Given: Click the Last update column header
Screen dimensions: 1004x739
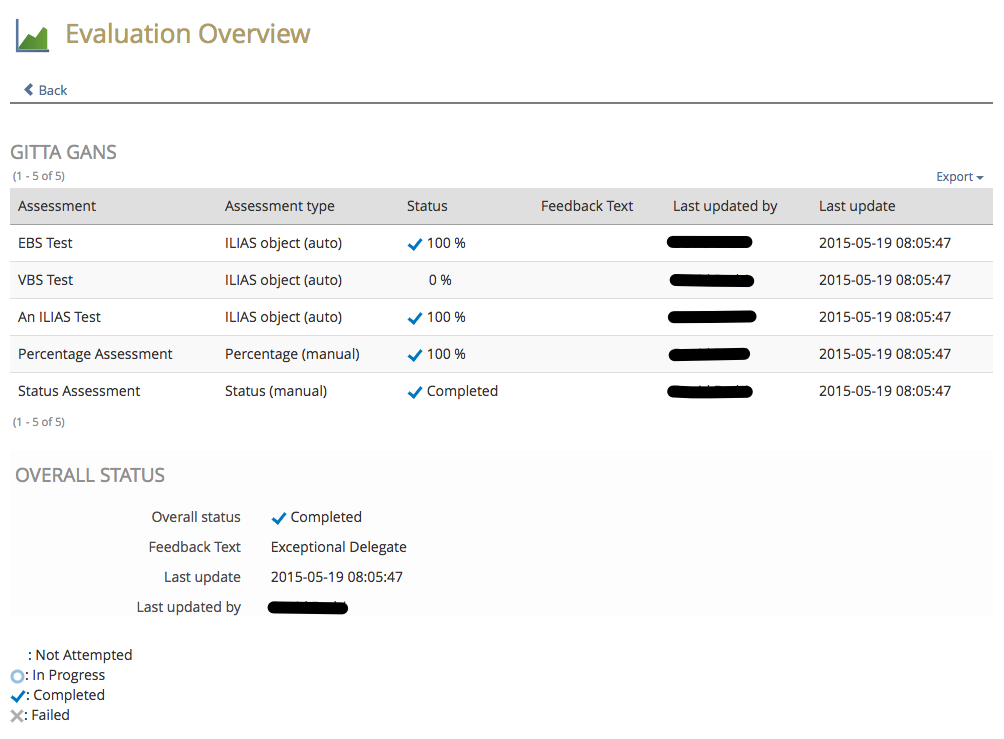Looking at the screenshot, I should pos(857,206).
